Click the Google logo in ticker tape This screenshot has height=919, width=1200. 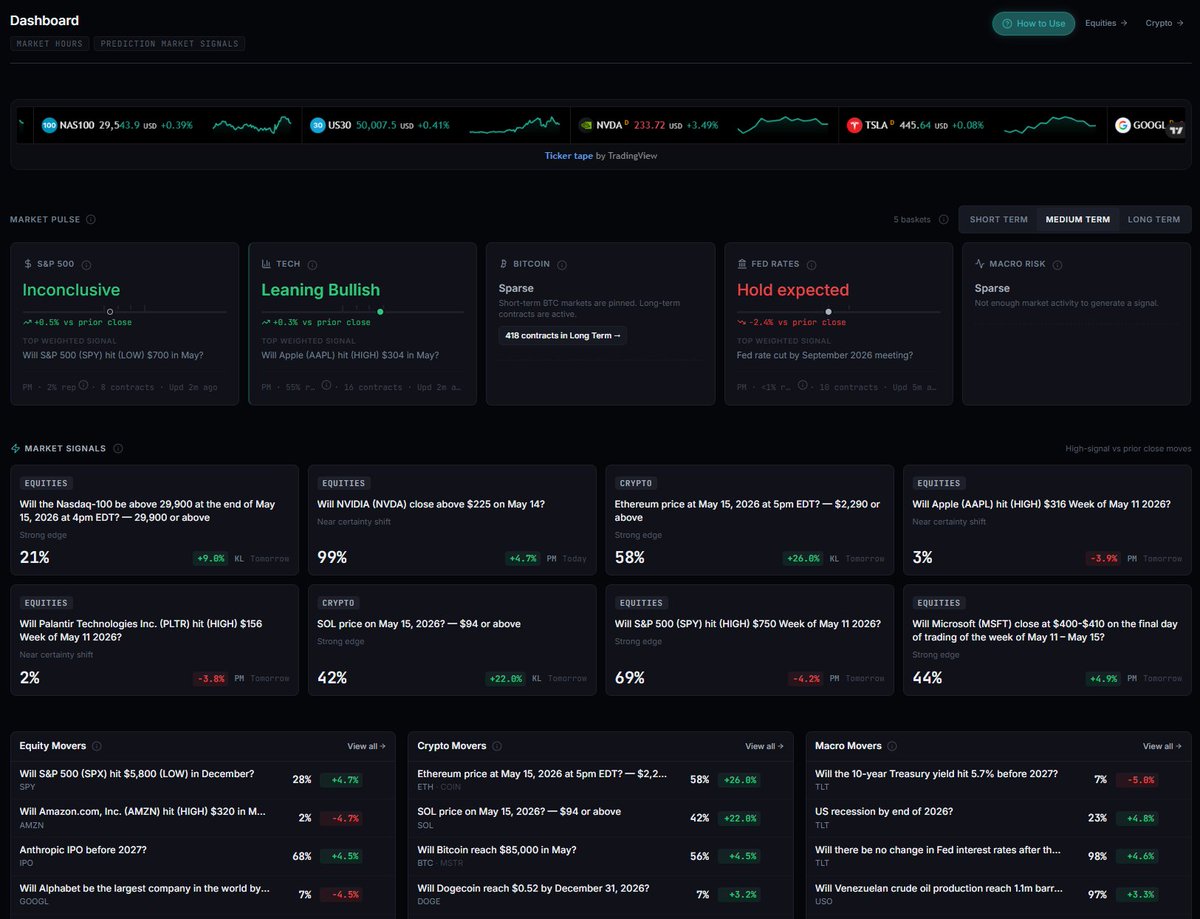[x=1123, y=125]
